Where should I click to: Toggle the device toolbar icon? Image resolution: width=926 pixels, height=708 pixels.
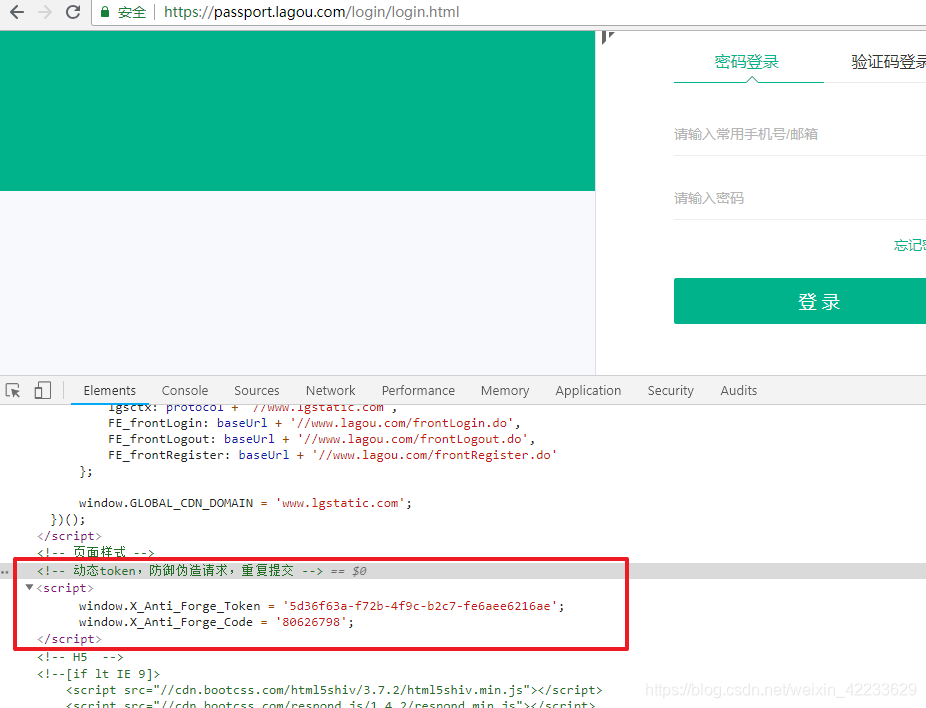(43, 390)
